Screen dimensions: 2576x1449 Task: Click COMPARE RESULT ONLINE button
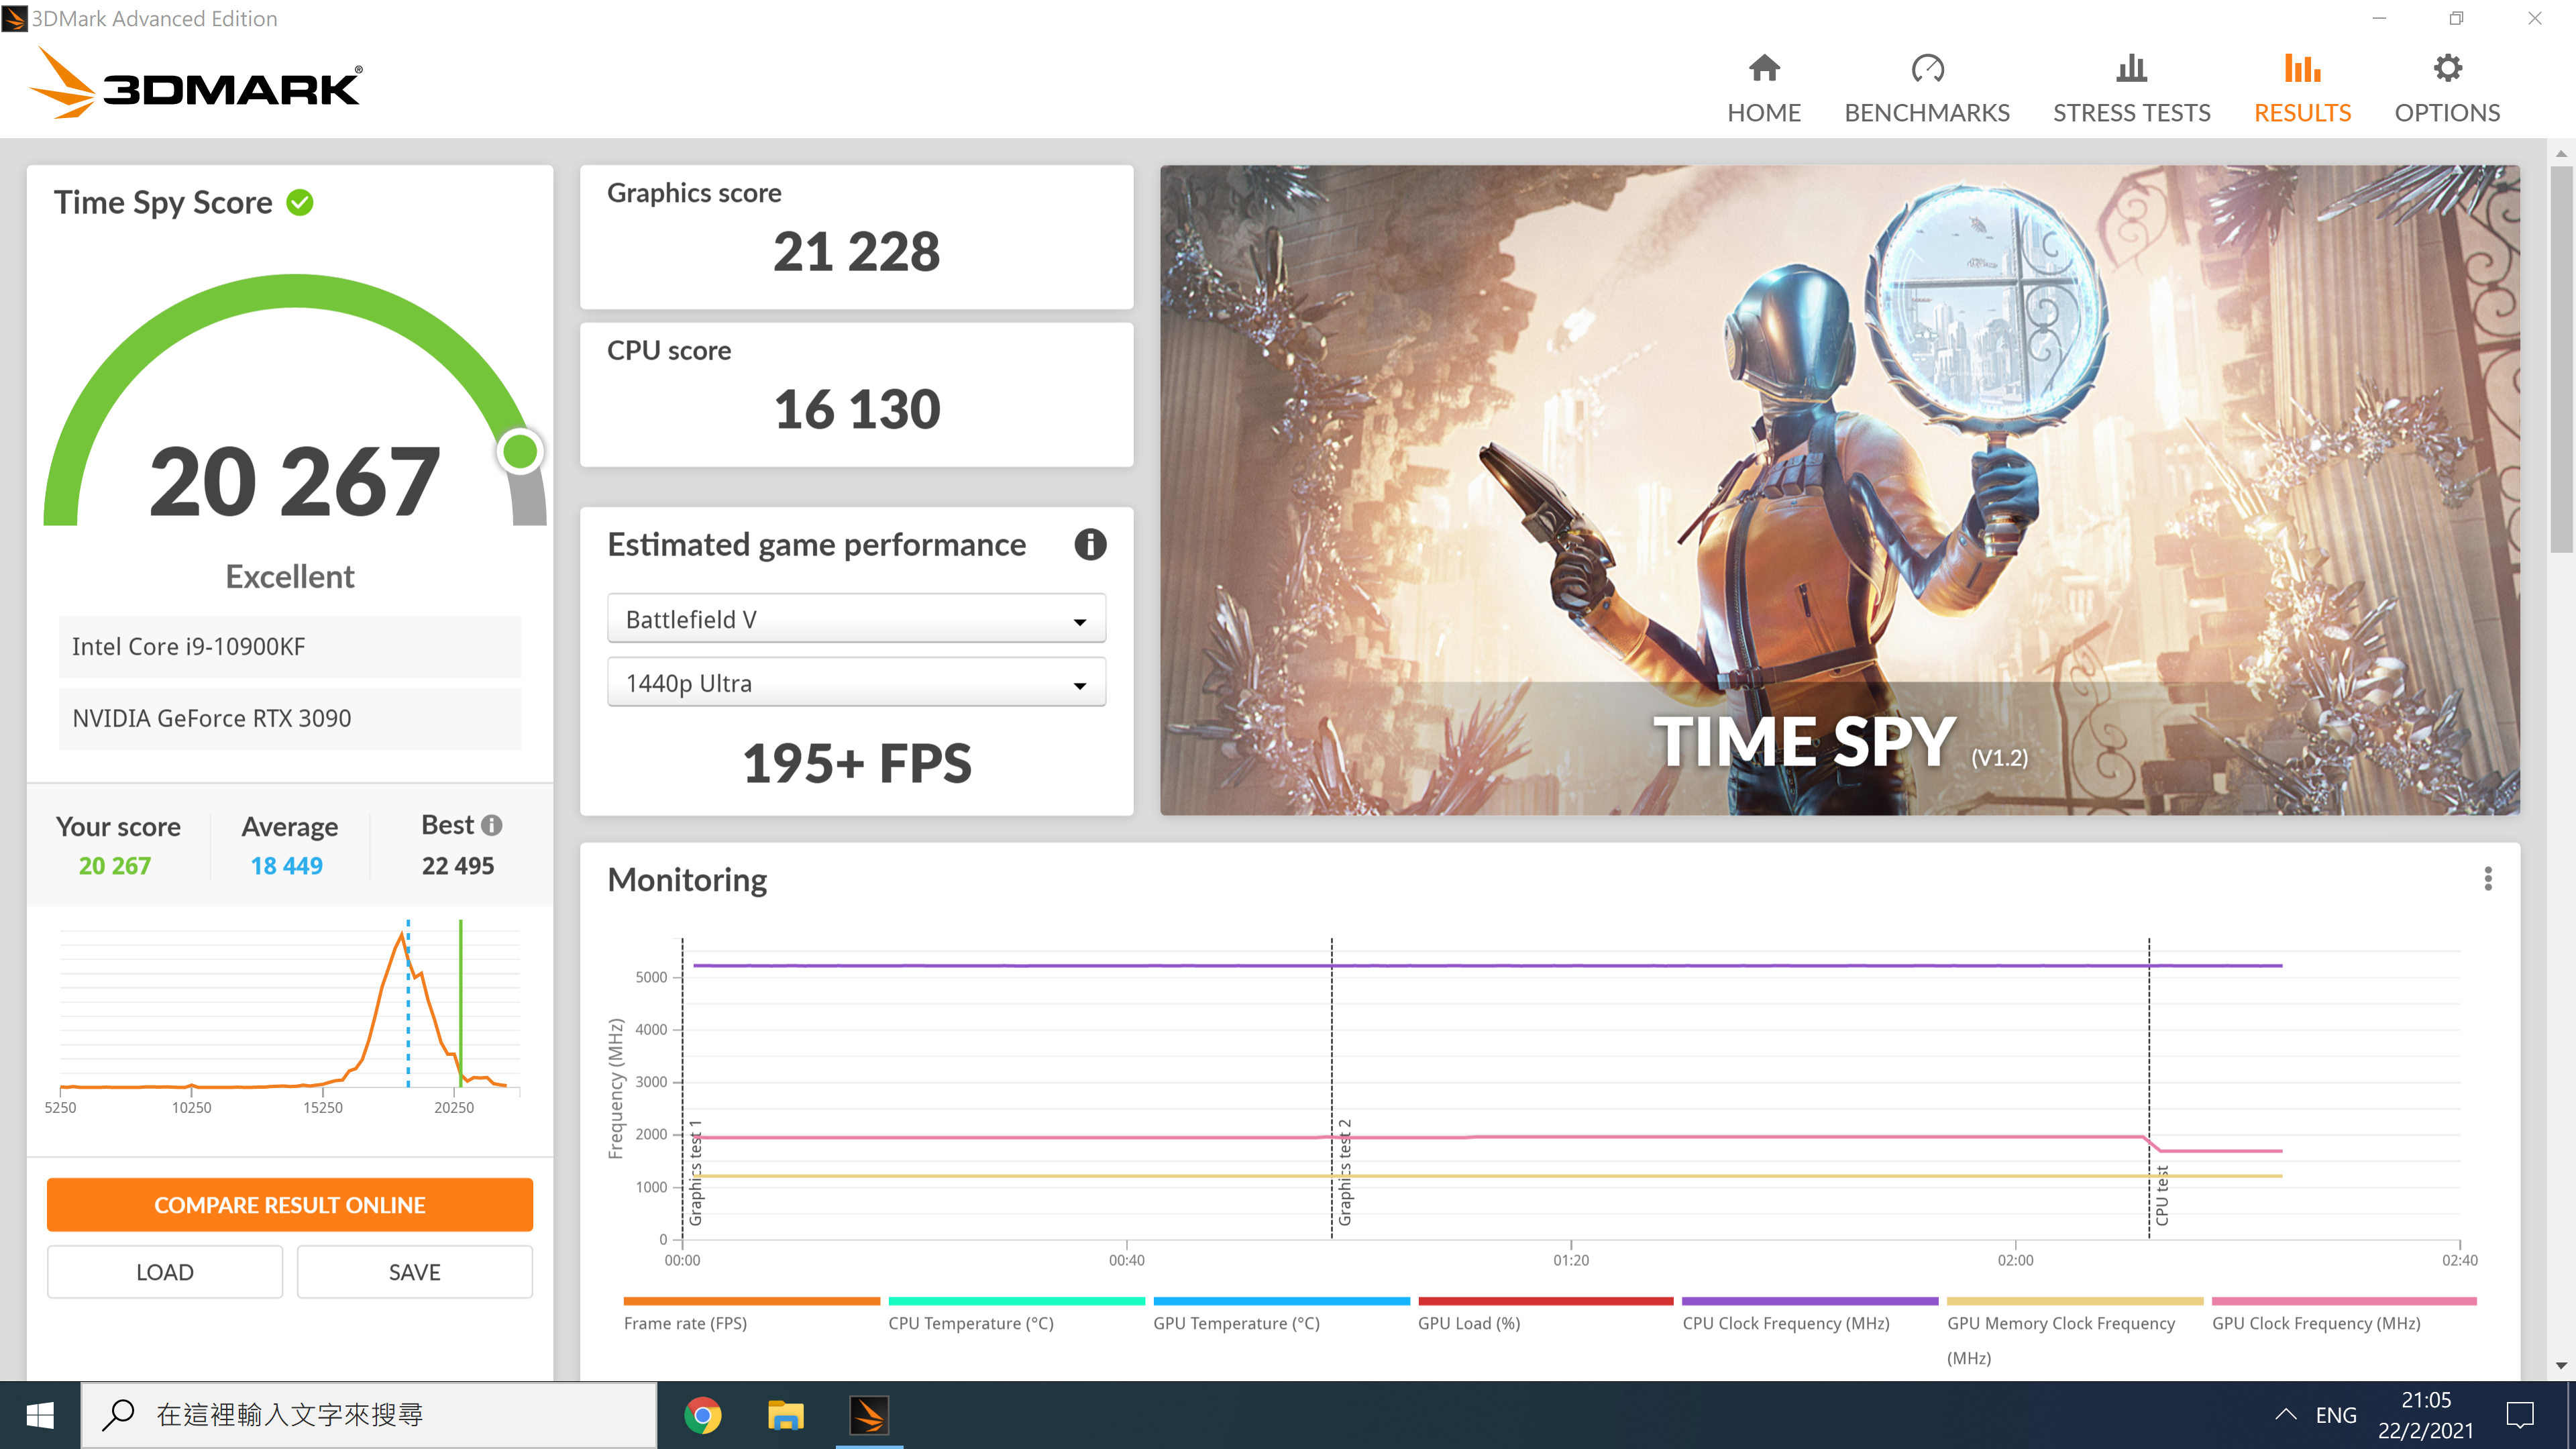point(290,1205)
